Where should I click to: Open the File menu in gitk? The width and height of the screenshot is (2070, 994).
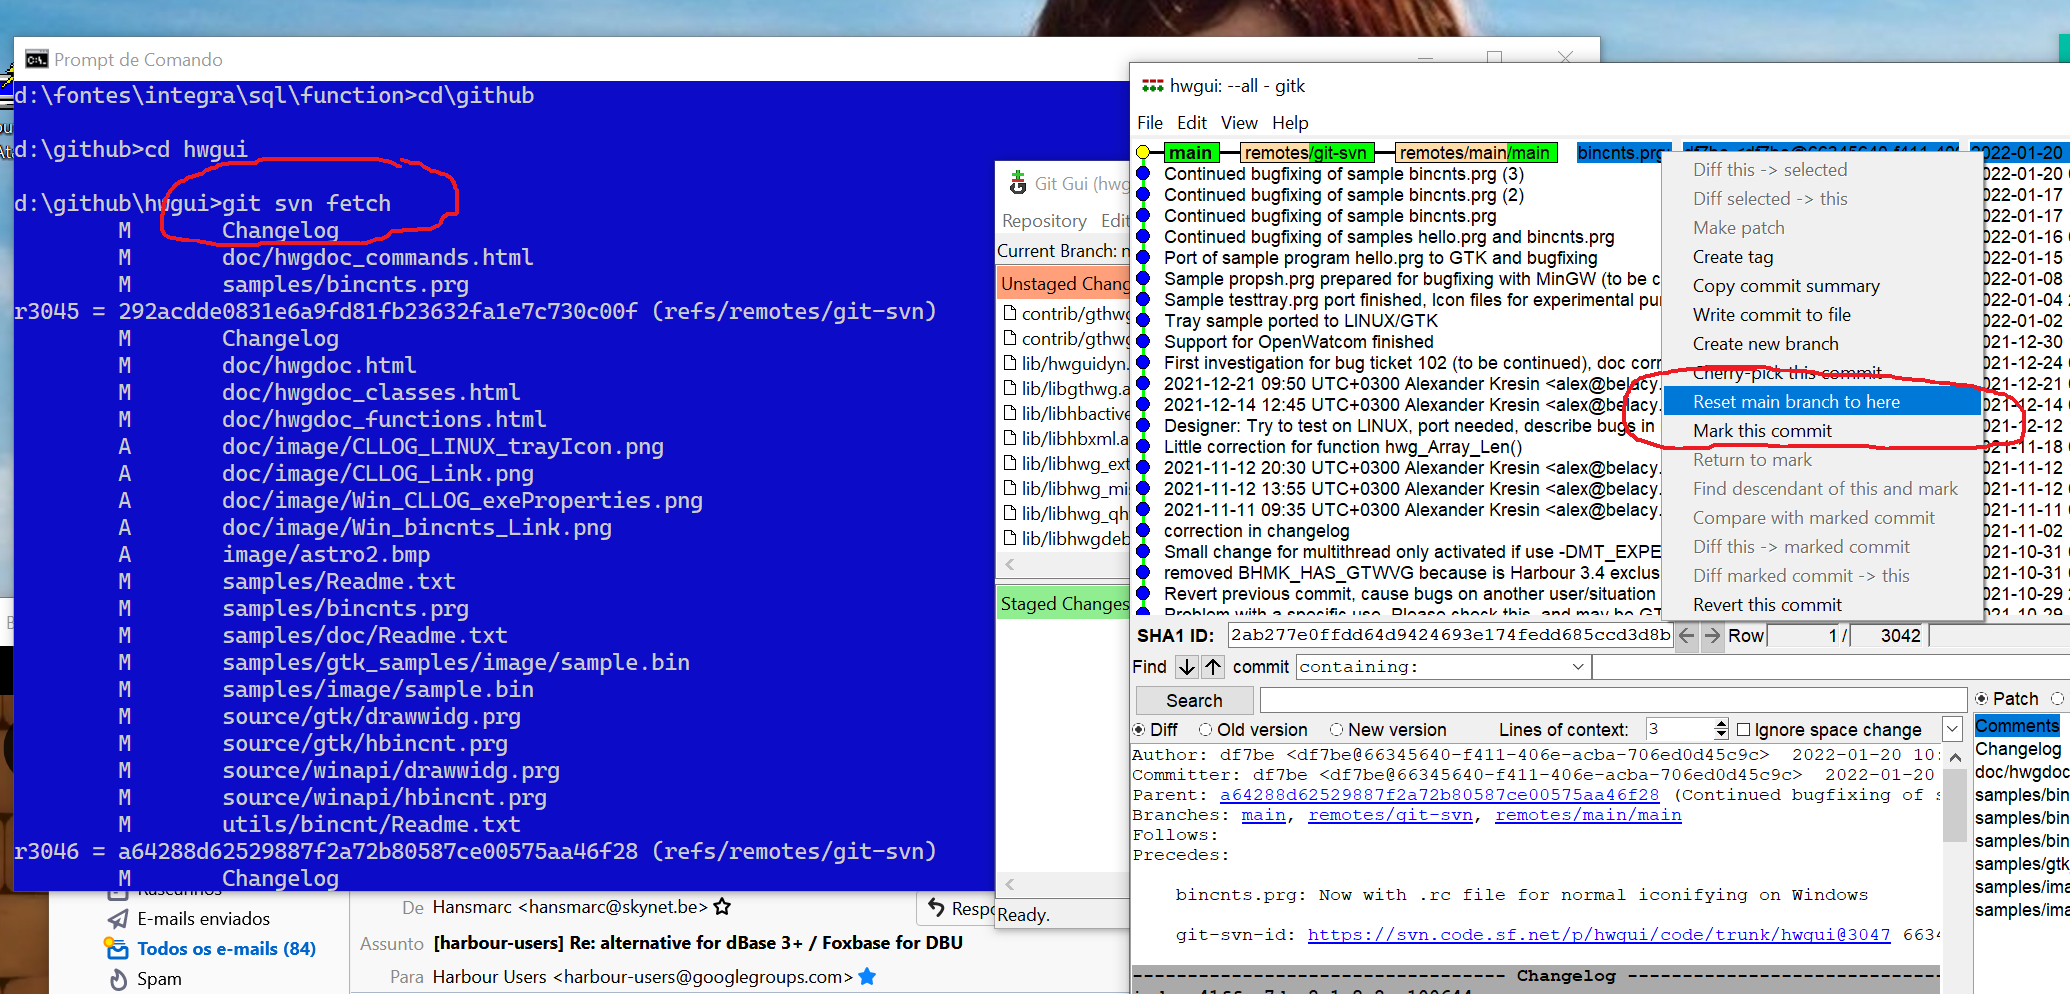1150,122
